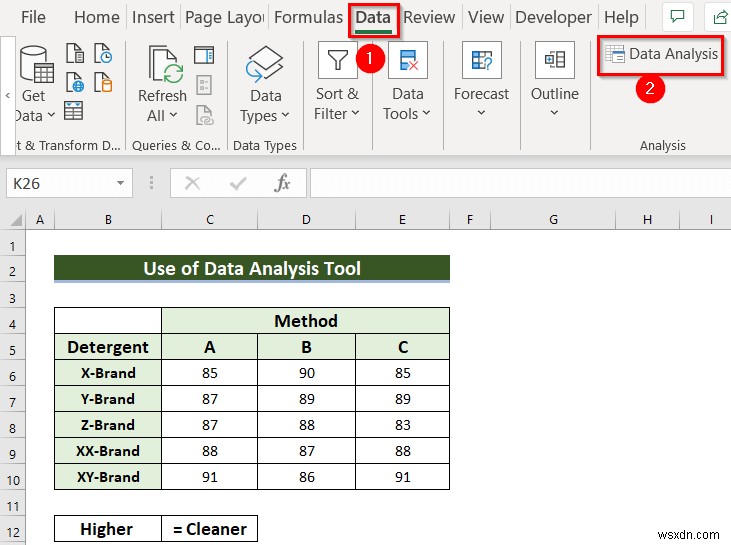Image resolution: width=731 pixels, height=545 pixels.
Task: Open the Help tab
Action: coord(621,18)
